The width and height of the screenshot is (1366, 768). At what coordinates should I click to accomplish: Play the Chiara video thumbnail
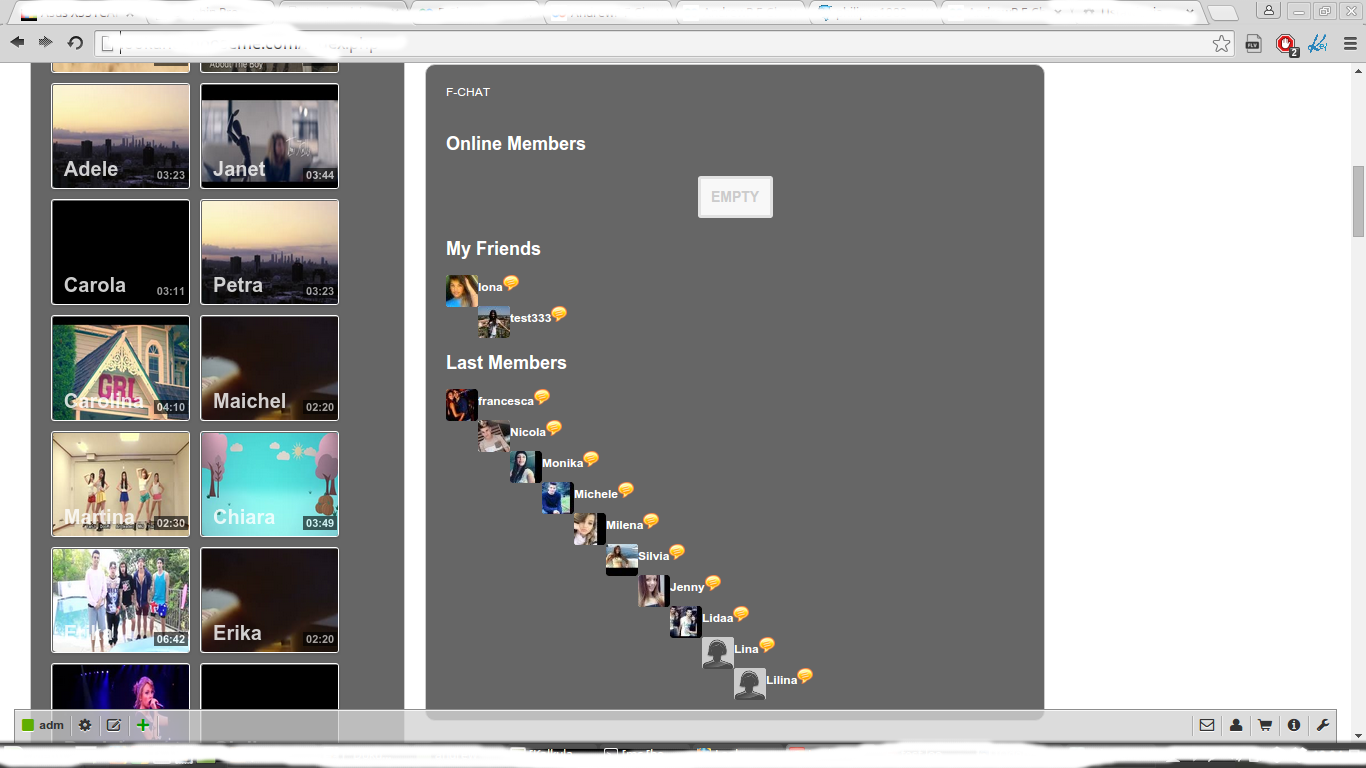(x=270, y=484)
